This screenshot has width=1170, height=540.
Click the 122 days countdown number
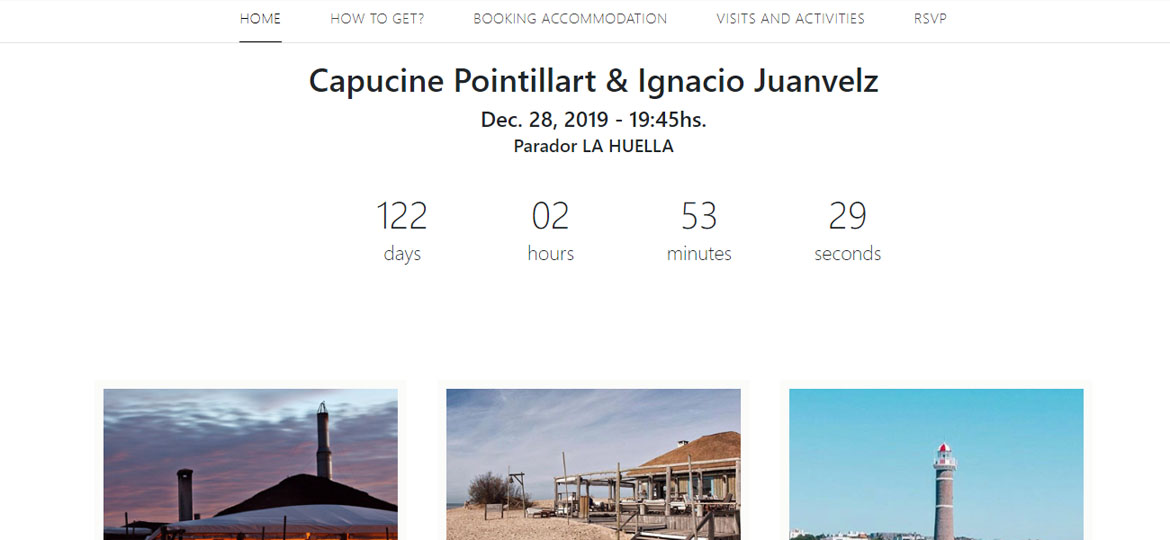pos(401,216)
